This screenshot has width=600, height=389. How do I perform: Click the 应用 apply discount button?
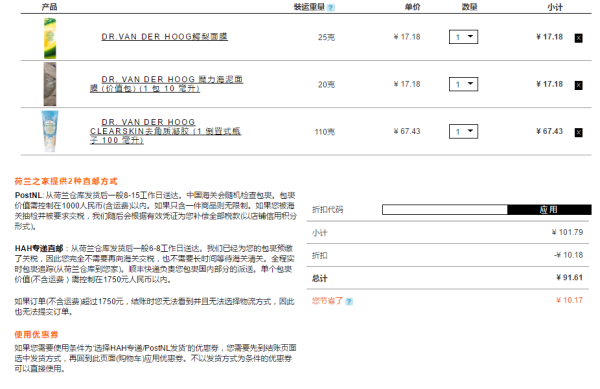click(549, 210)
